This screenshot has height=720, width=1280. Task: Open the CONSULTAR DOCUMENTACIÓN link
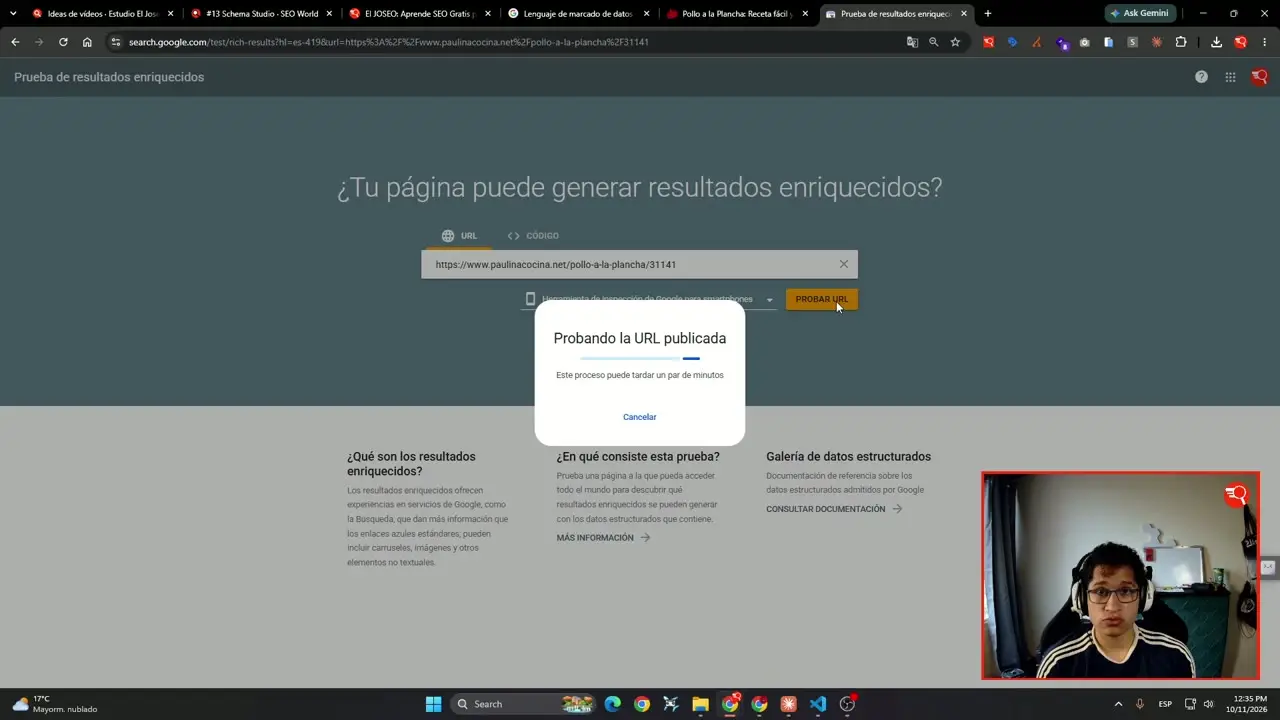[834, 509]
